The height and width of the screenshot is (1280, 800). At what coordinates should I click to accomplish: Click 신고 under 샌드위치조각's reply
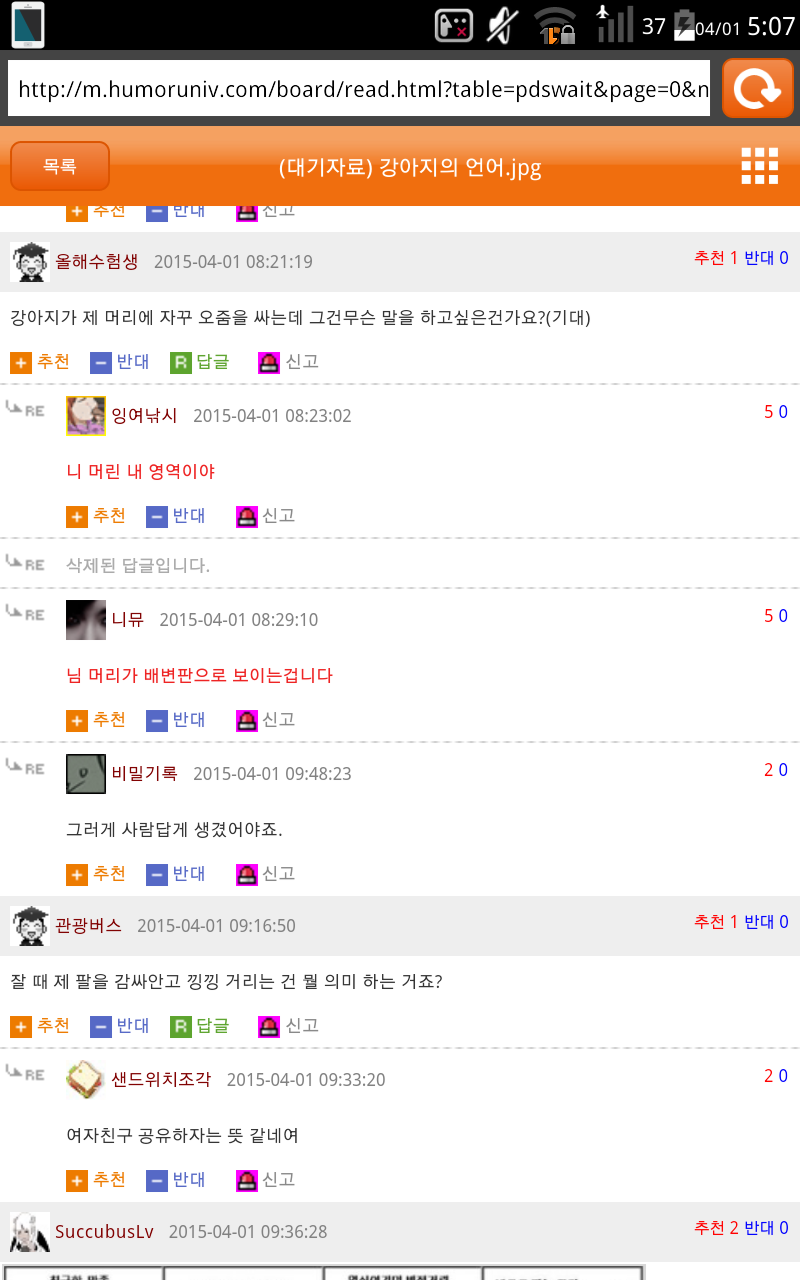point(266,1179)
